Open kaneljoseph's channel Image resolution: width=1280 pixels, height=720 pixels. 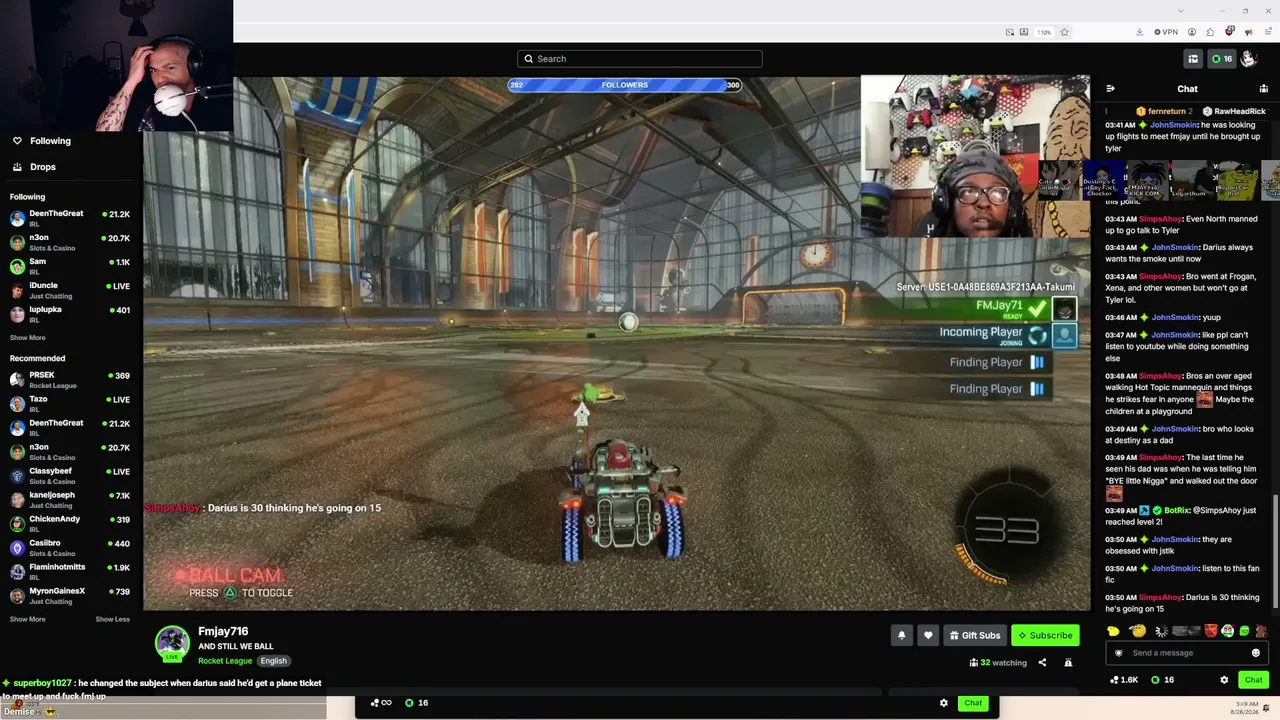coord(70,499)
